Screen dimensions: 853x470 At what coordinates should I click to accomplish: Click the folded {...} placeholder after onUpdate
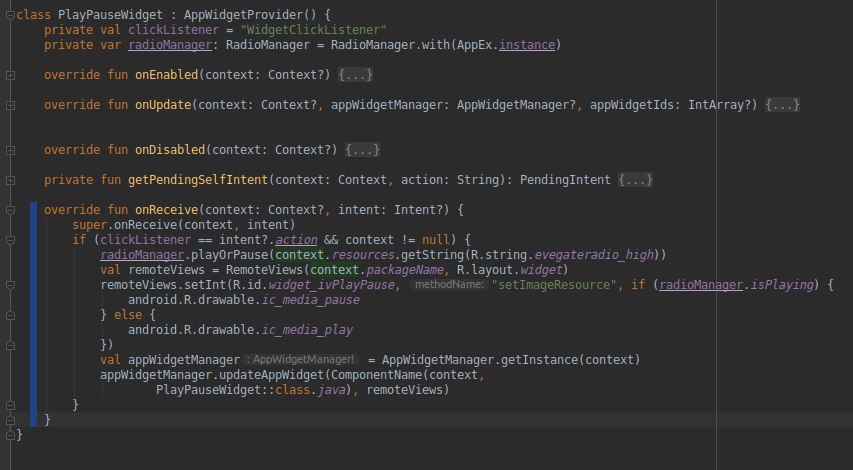[782, 105]
